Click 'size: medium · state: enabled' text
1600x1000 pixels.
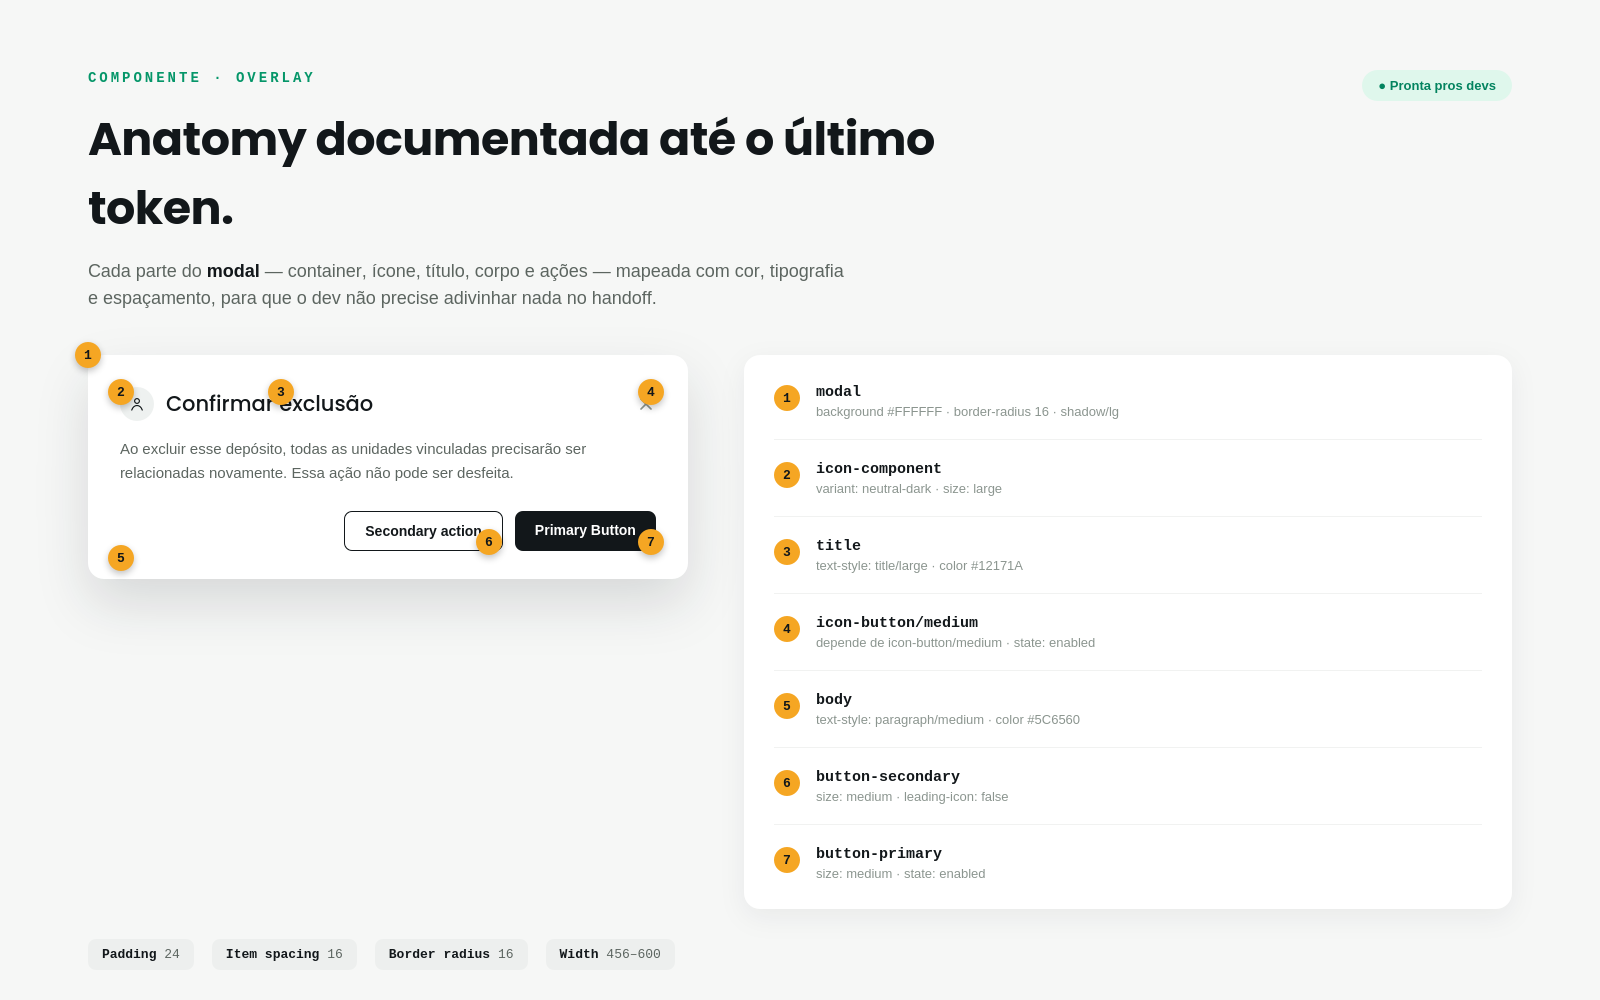pos(901,874)
